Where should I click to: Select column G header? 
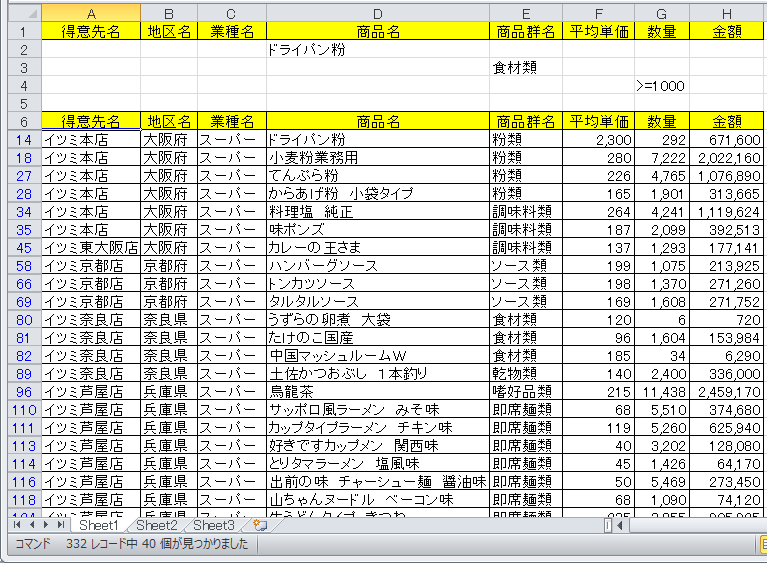661,13
